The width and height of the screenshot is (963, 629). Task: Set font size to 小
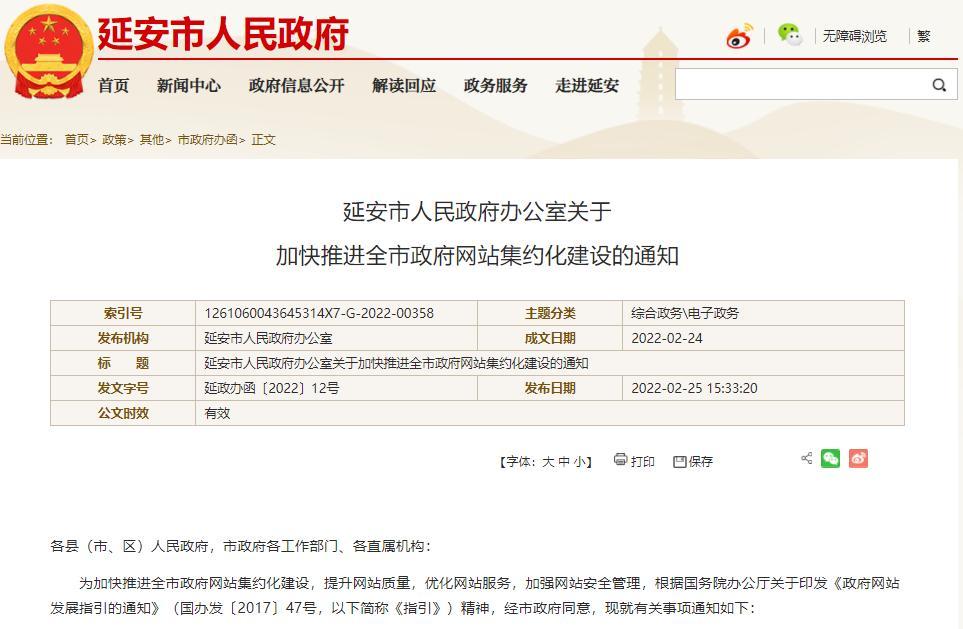tap(579, 462)
